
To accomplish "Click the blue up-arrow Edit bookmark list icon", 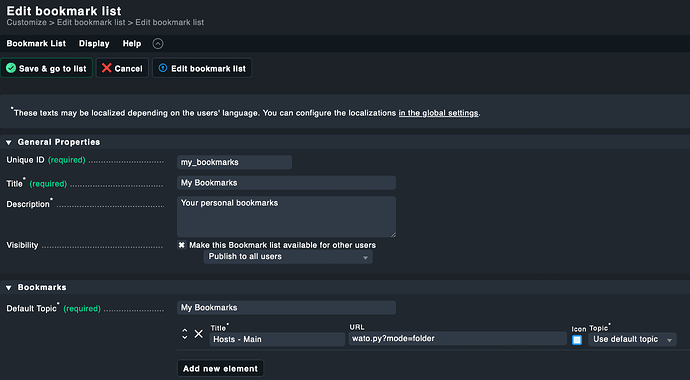I will tap(163, 68).
